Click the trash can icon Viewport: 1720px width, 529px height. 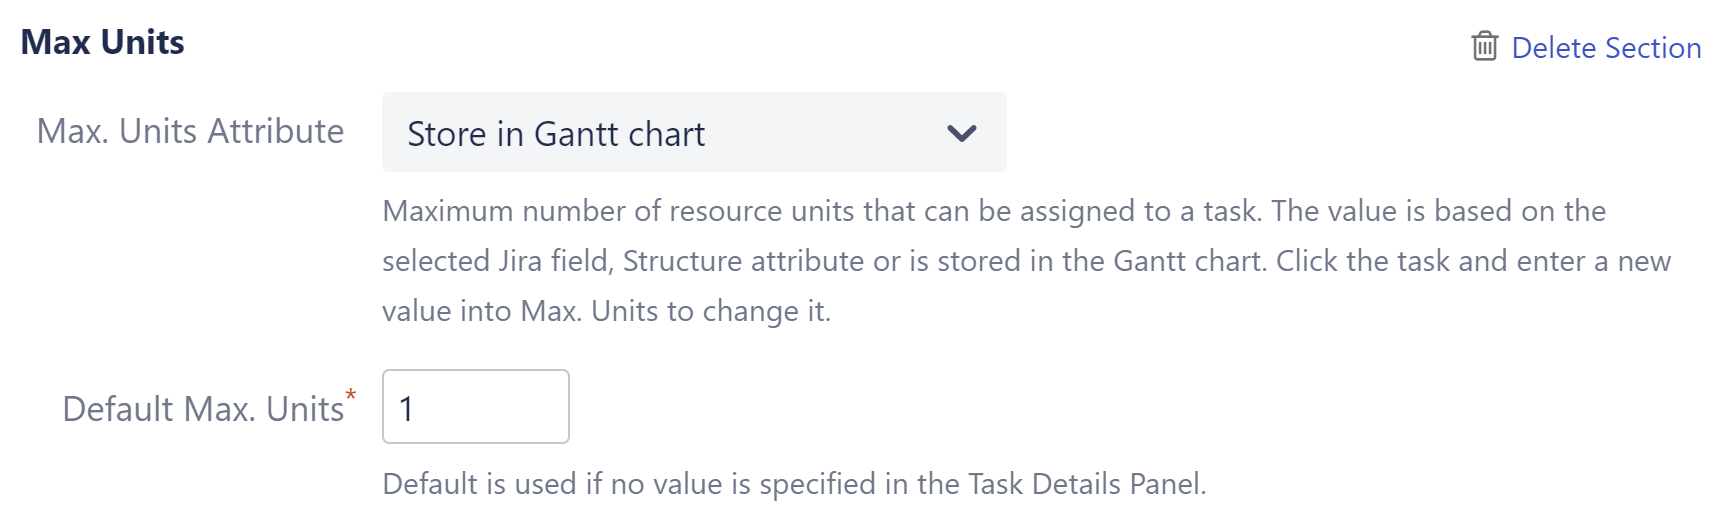pyautogui.click(x=1485, y=46)
